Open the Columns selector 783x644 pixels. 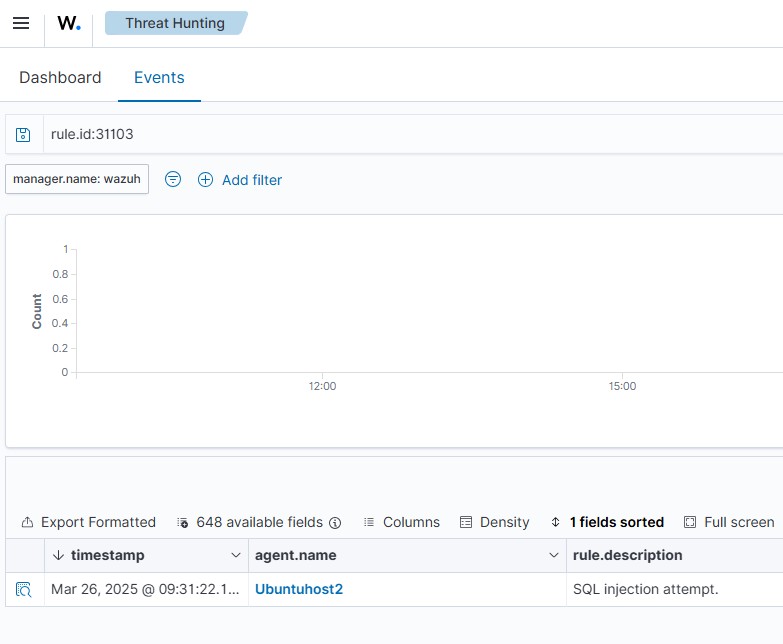[x=411, y=522]
